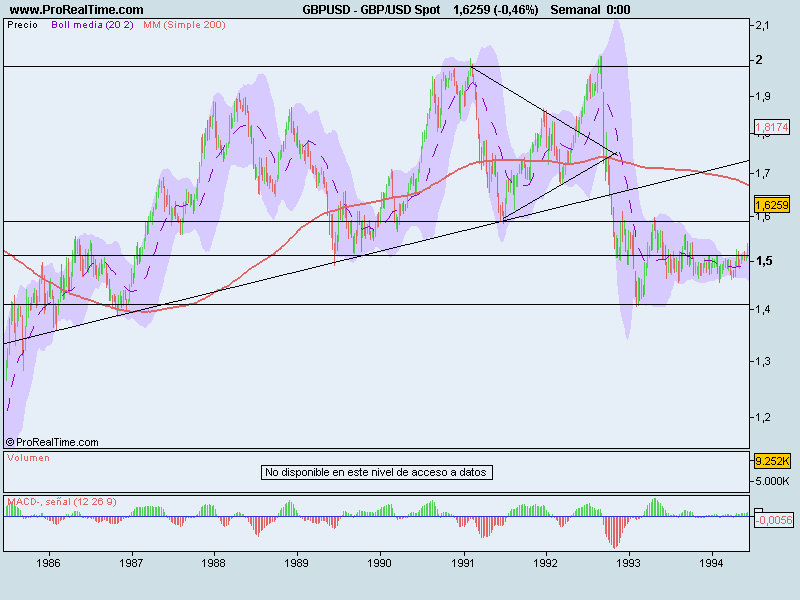Image resolution: width=800 pixels, height=600 pixels.
Task: Click the 1,9 price axis label
Action: [x=763, y=96]
